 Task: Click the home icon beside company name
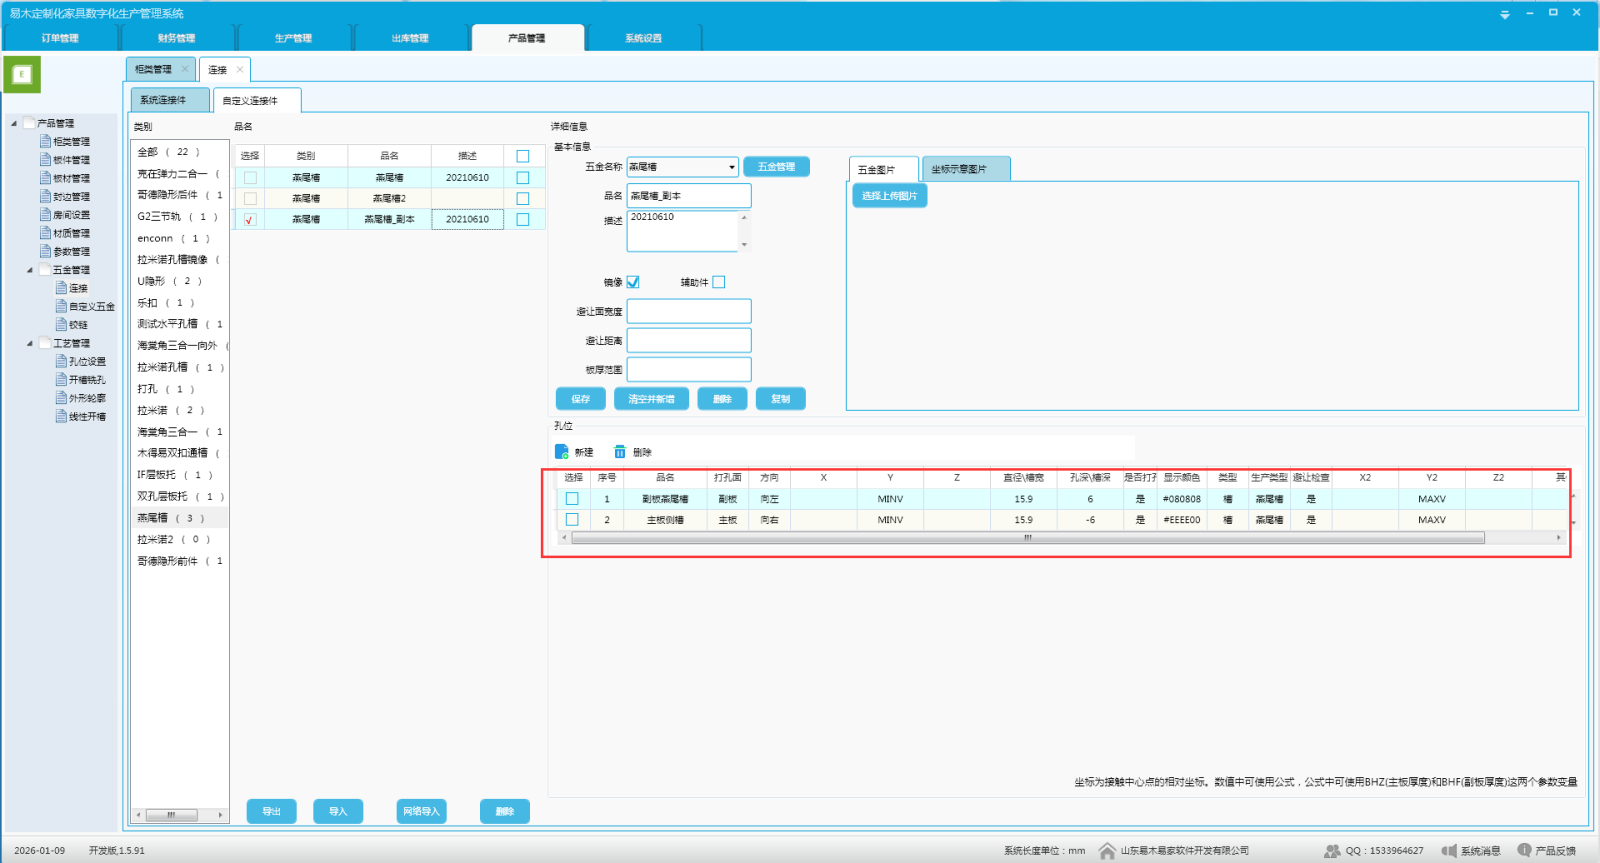pyautogui.click(x=1107, y=851)
